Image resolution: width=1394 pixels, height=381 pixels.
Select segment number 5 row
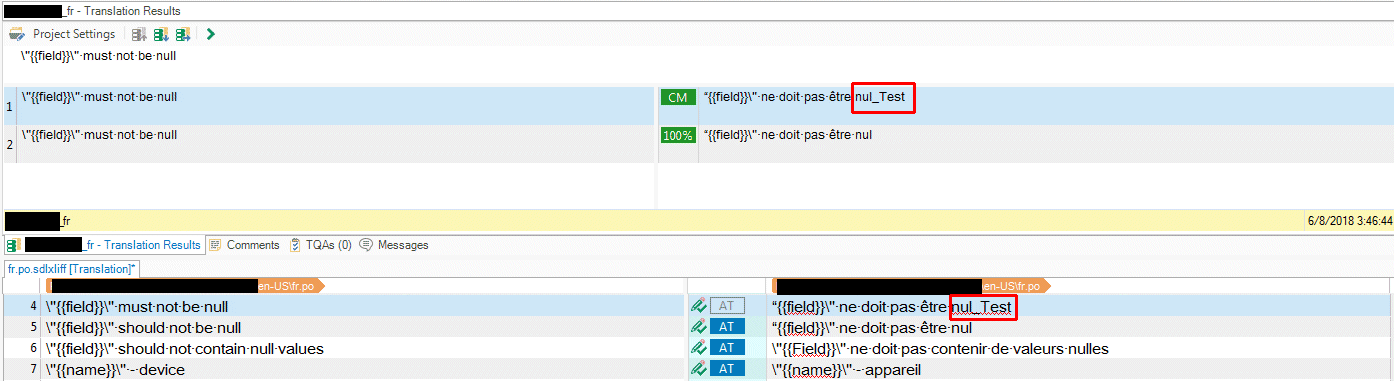(x=696, y=327)
